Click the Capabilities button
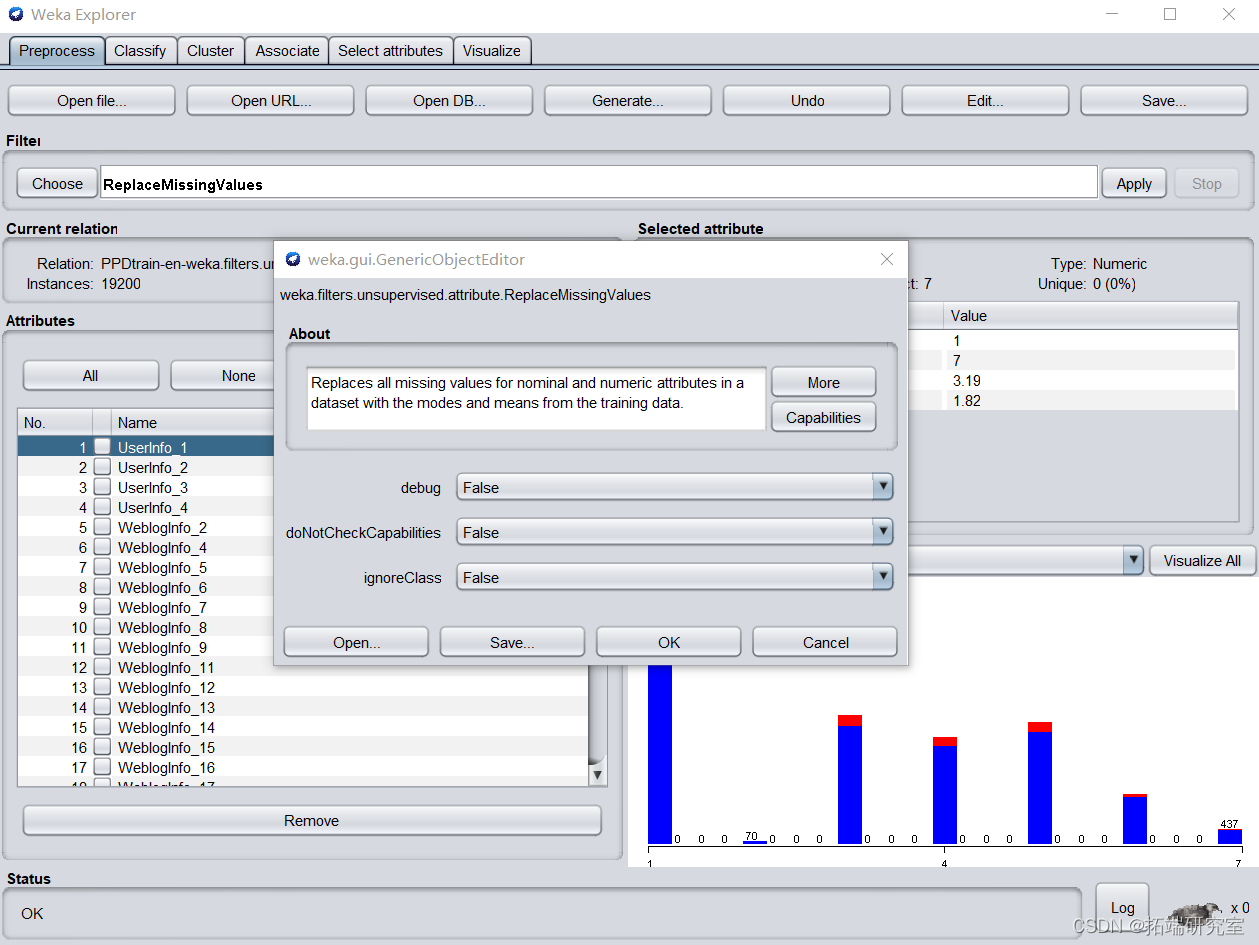Viewport: 1259px width, 945px height. coord(823,417)
